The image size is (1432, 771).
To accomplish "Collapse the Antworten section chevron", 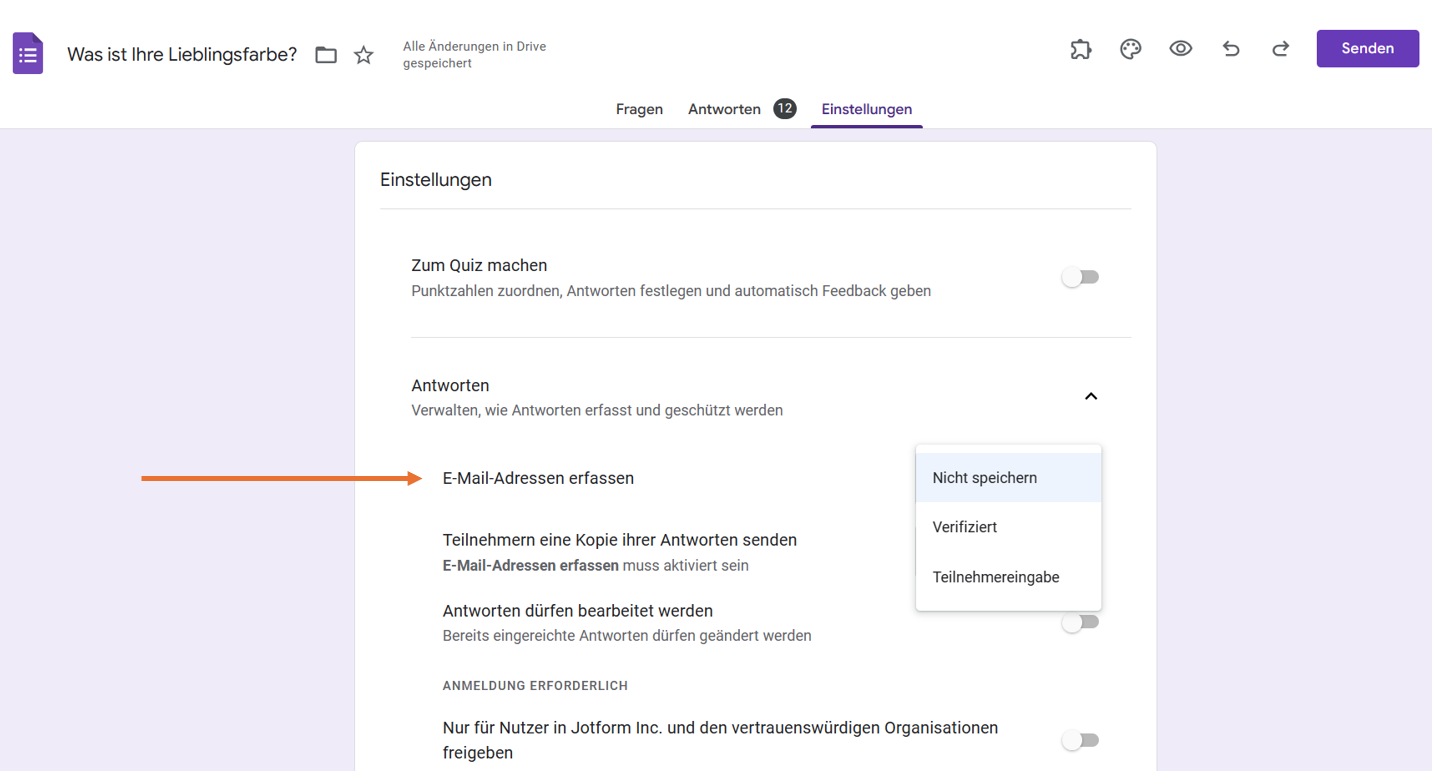I will point(1091,397).
